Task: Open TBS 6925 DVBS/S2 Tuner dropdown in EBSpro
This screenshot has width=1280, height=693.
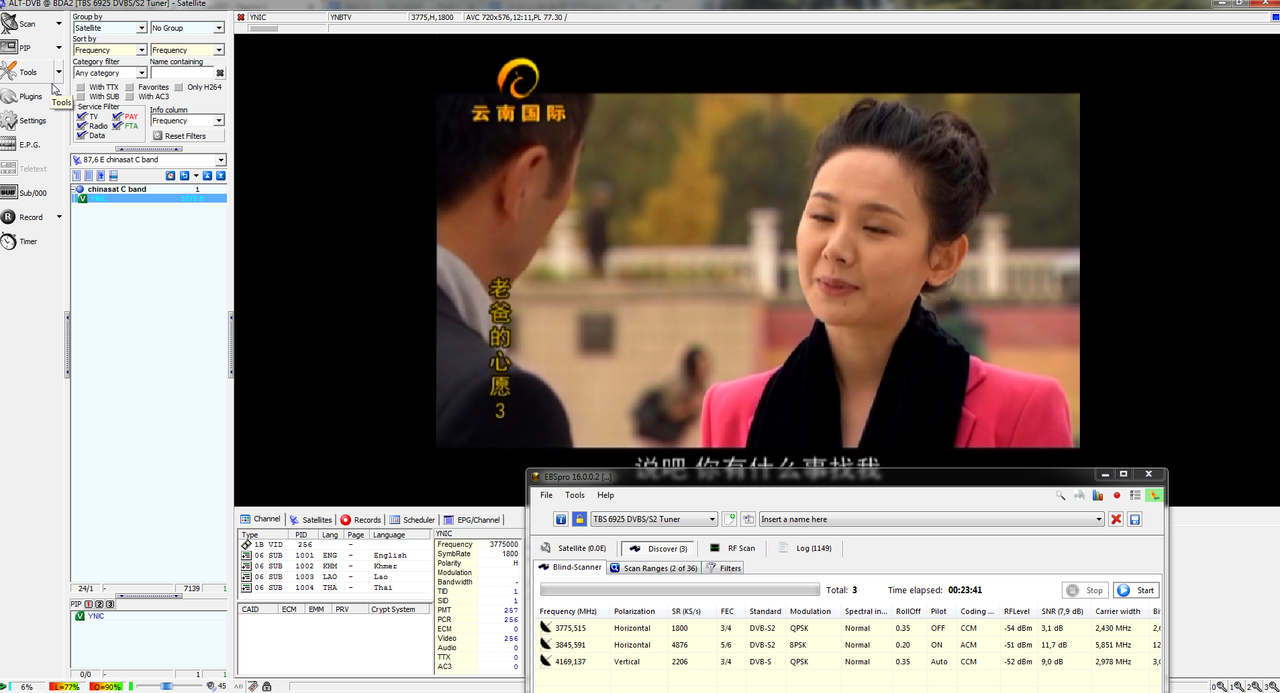Action: (654, 519)
